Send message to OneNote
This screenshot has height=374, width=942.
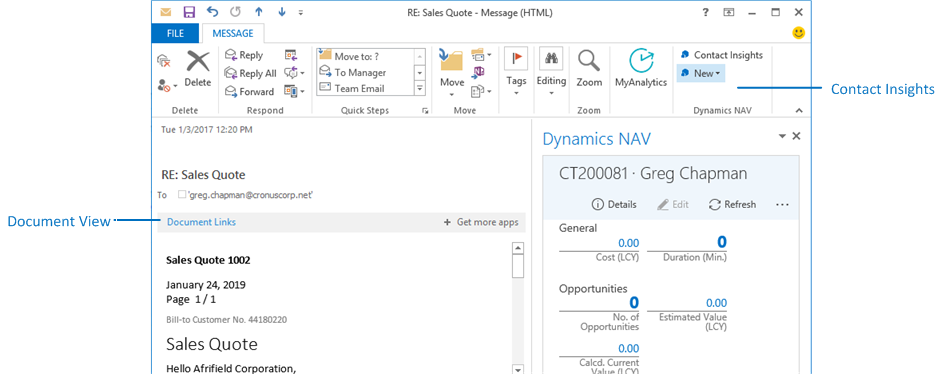point(479,73)
